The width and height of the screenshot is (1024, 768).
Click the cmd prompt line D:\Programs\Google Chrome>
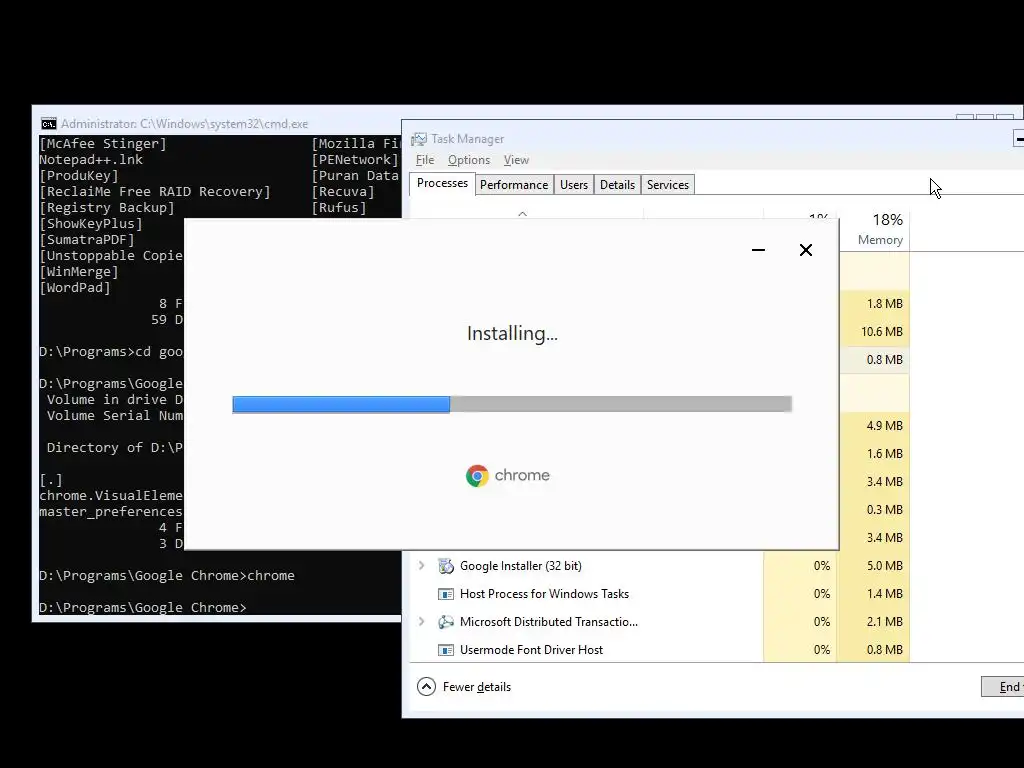(x=142, y=607)
